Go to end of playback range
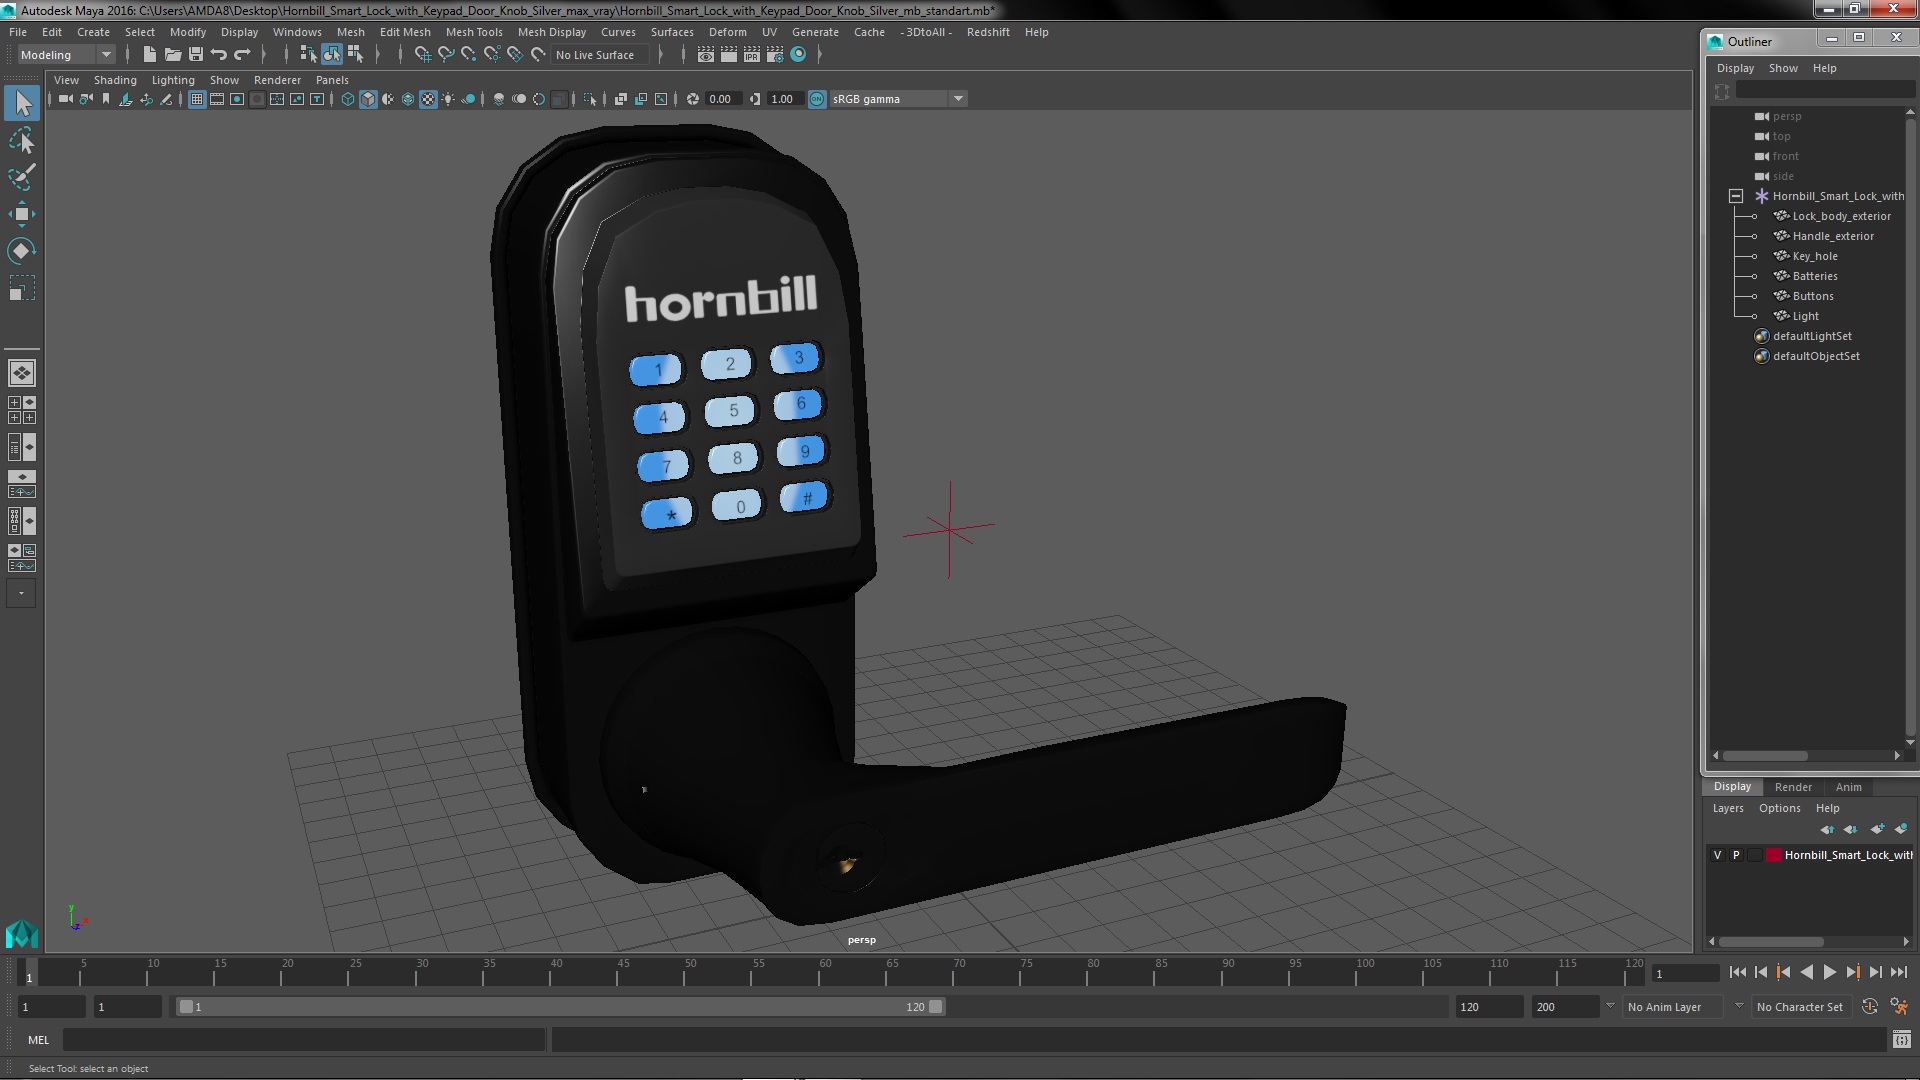The height and width of the screenshot is (1080, 1920). point(1899,972)
